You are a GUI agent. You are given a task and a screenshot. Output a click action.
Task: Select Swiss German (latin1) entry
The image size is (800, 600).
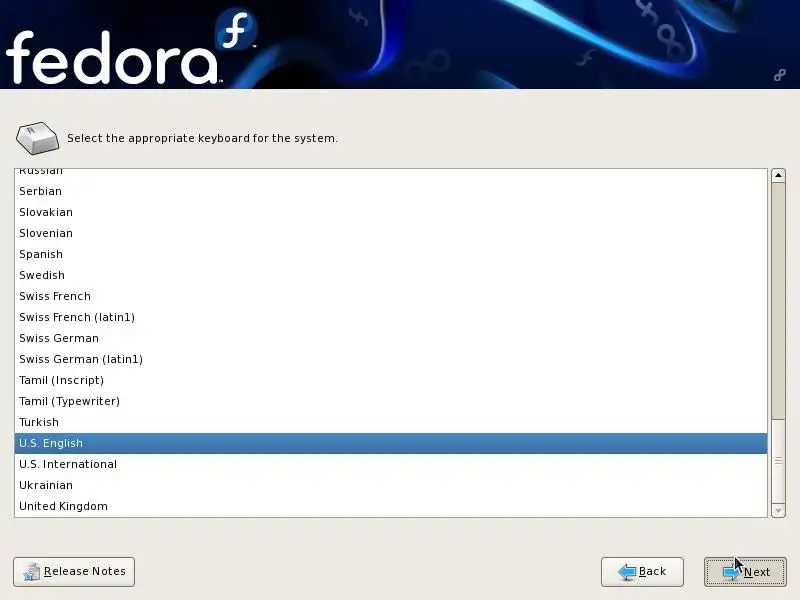coord(391,359)
